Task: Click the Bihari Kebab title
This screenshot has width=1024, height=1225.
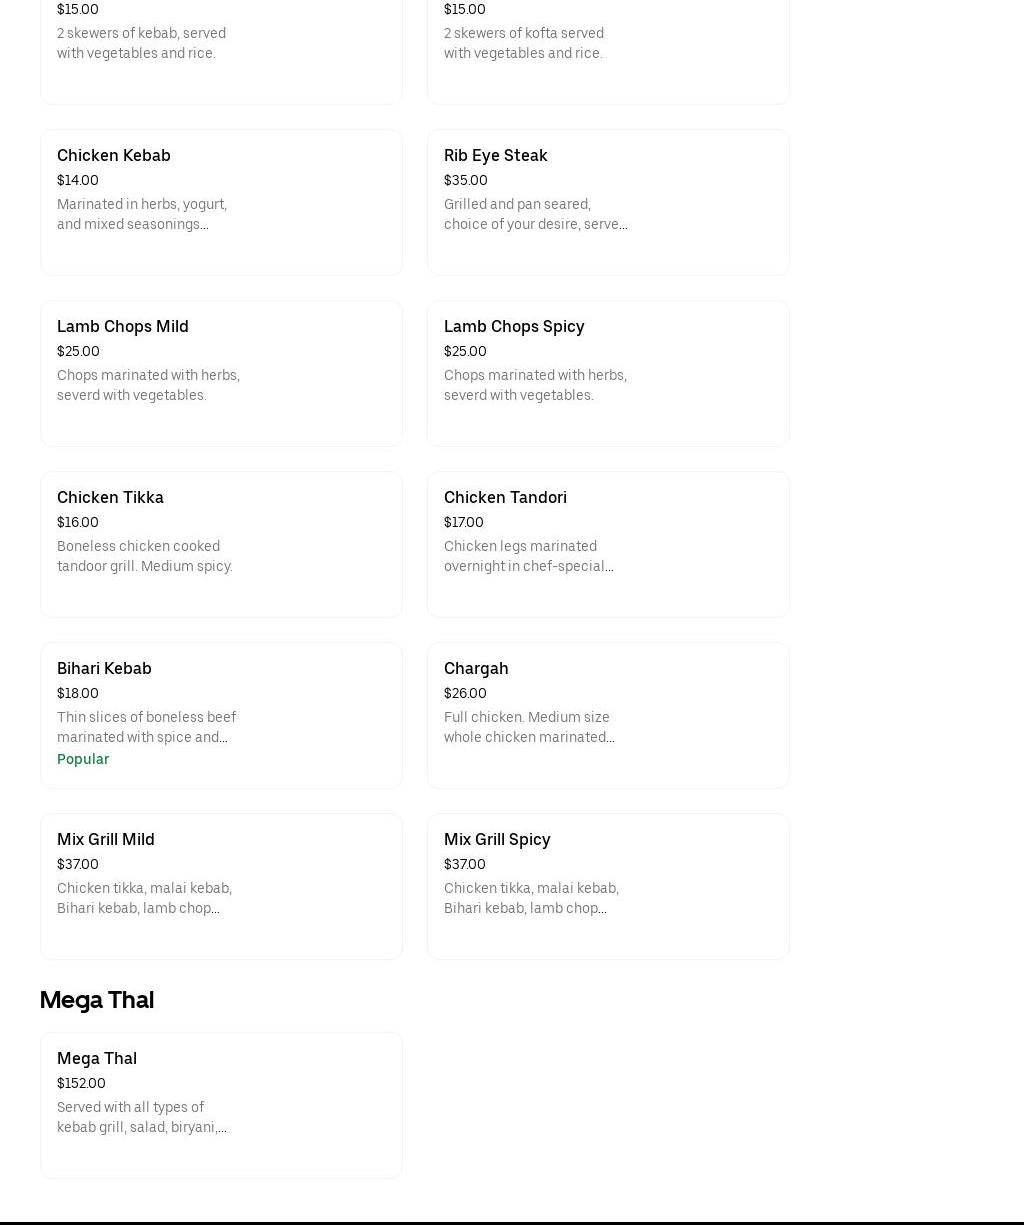Action: [x=104, y=668]
